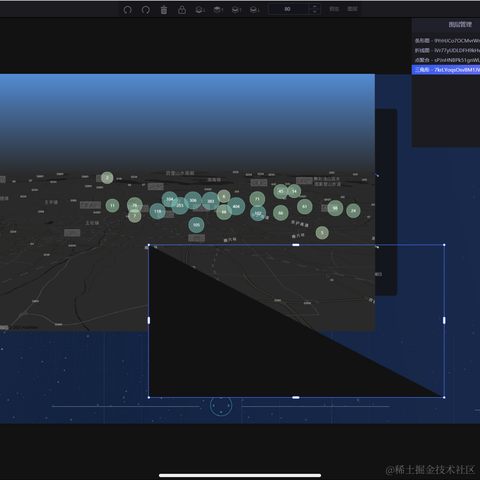Click the 预览 preview button
Viewport: 480px width, 480px height.
pos(334,9)
